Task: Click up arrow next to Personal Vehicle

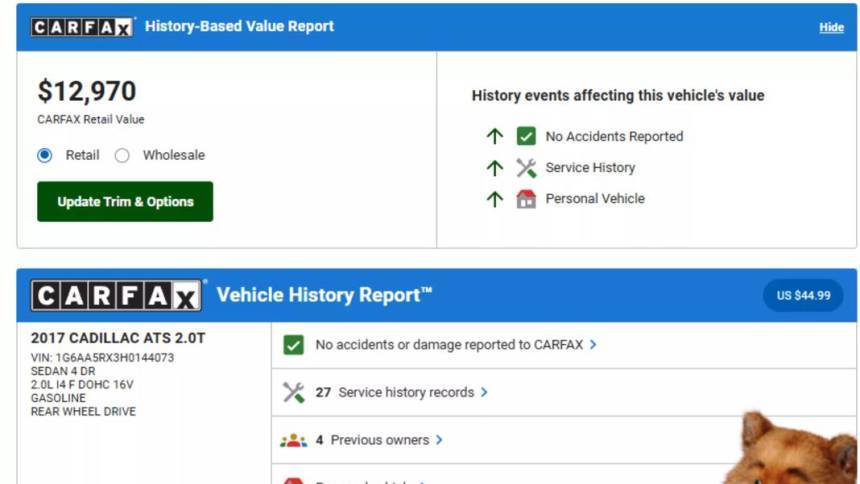Action: [495, 199]
